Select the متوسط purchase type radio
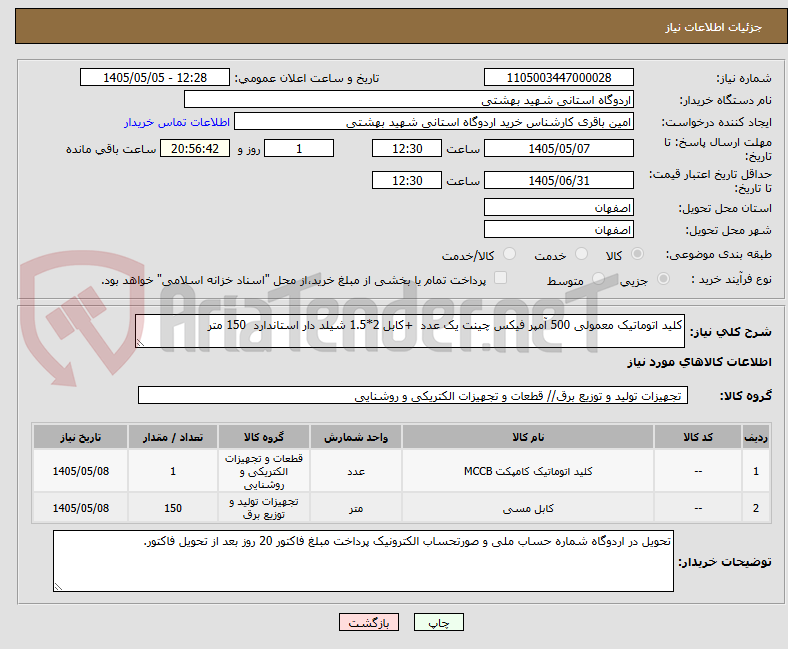Viewport: 788px width, 649px height. click(x=598, y=279)
